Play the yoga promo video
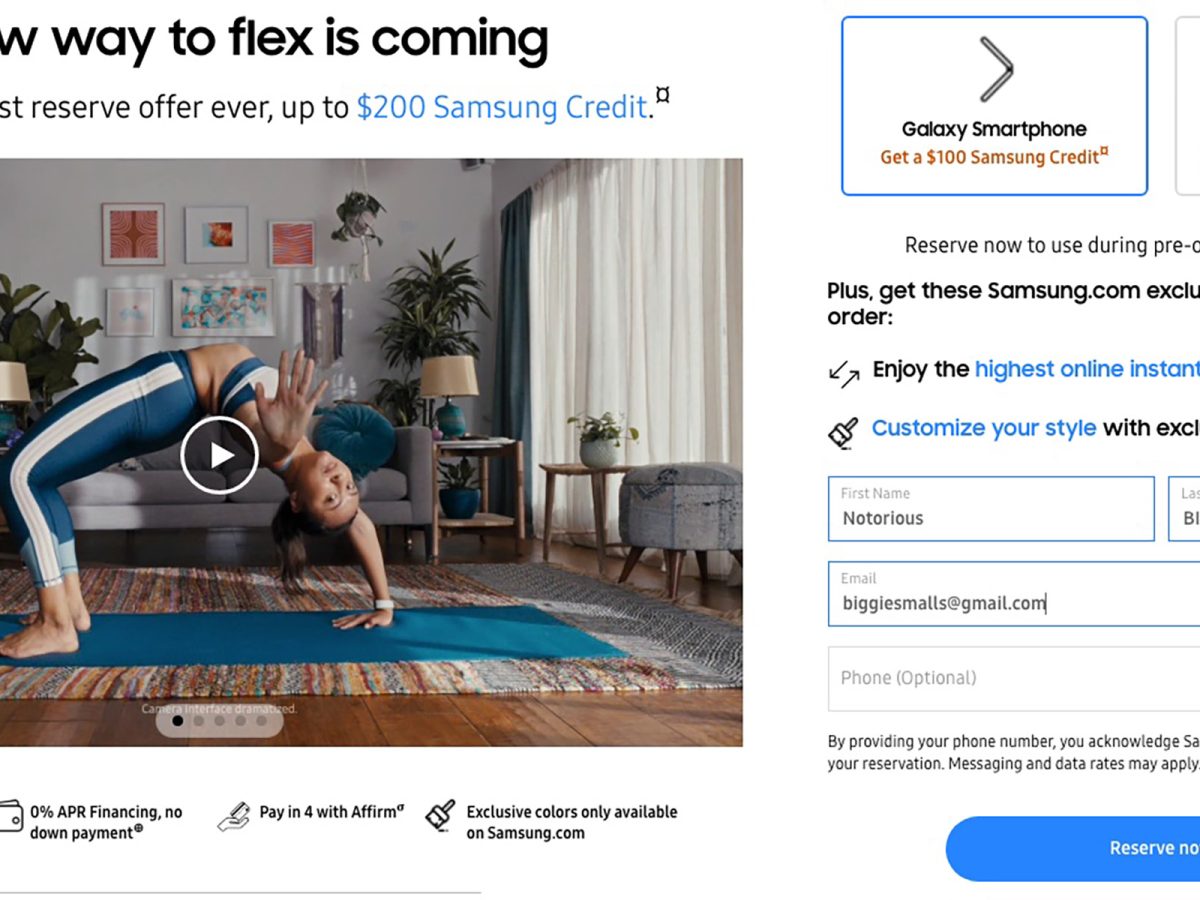The height and width of the screenshot is (900, 1200). [220, 455]
